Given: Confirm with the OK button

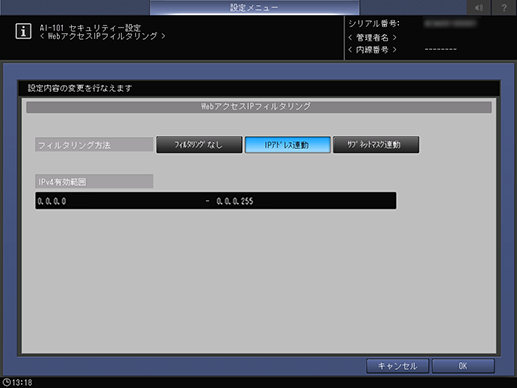Looking at the screenshot, I should pyautogui.click(x=463, y=366).
